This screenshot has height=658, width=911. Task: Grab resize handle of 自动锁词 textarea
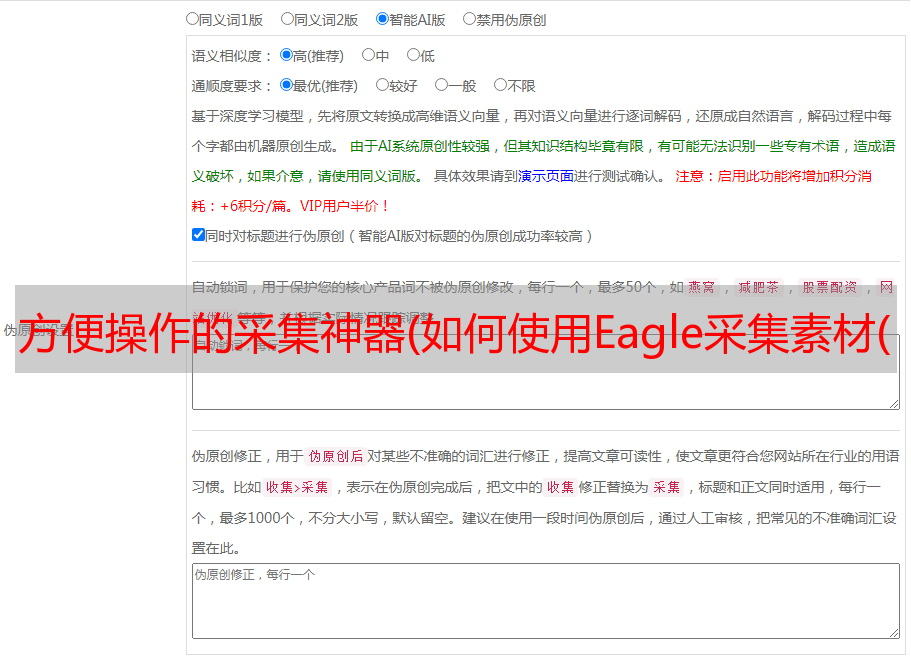click(894, 404)
